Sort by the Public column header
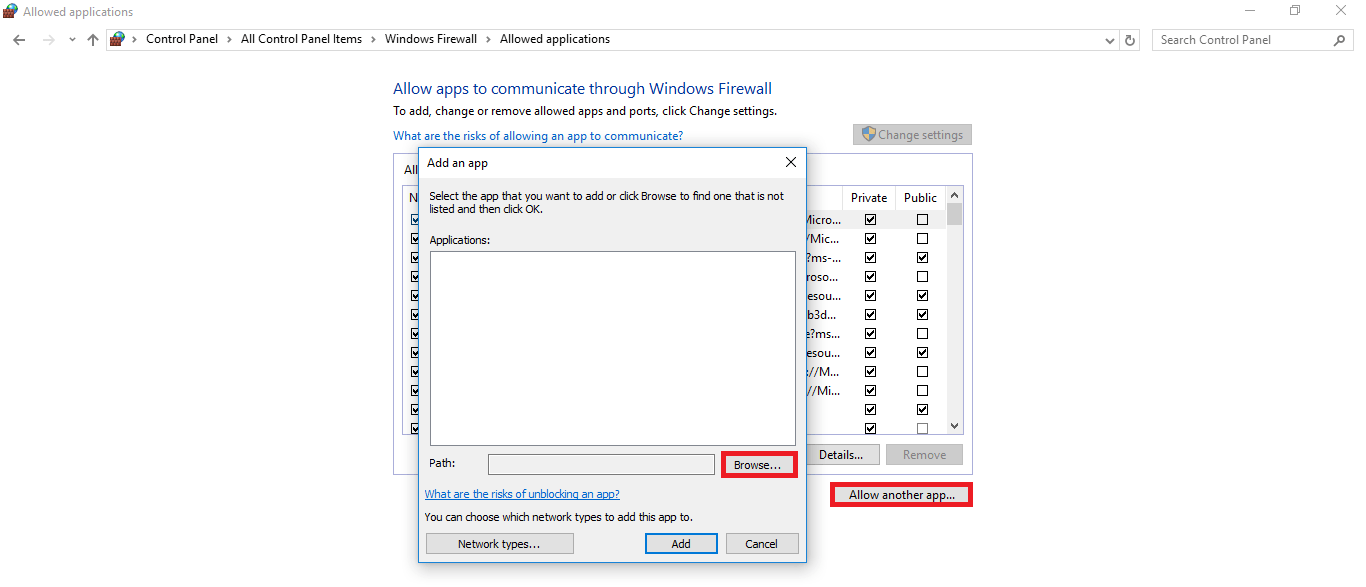Screen dimensions: 1366x587 [920, 198]
